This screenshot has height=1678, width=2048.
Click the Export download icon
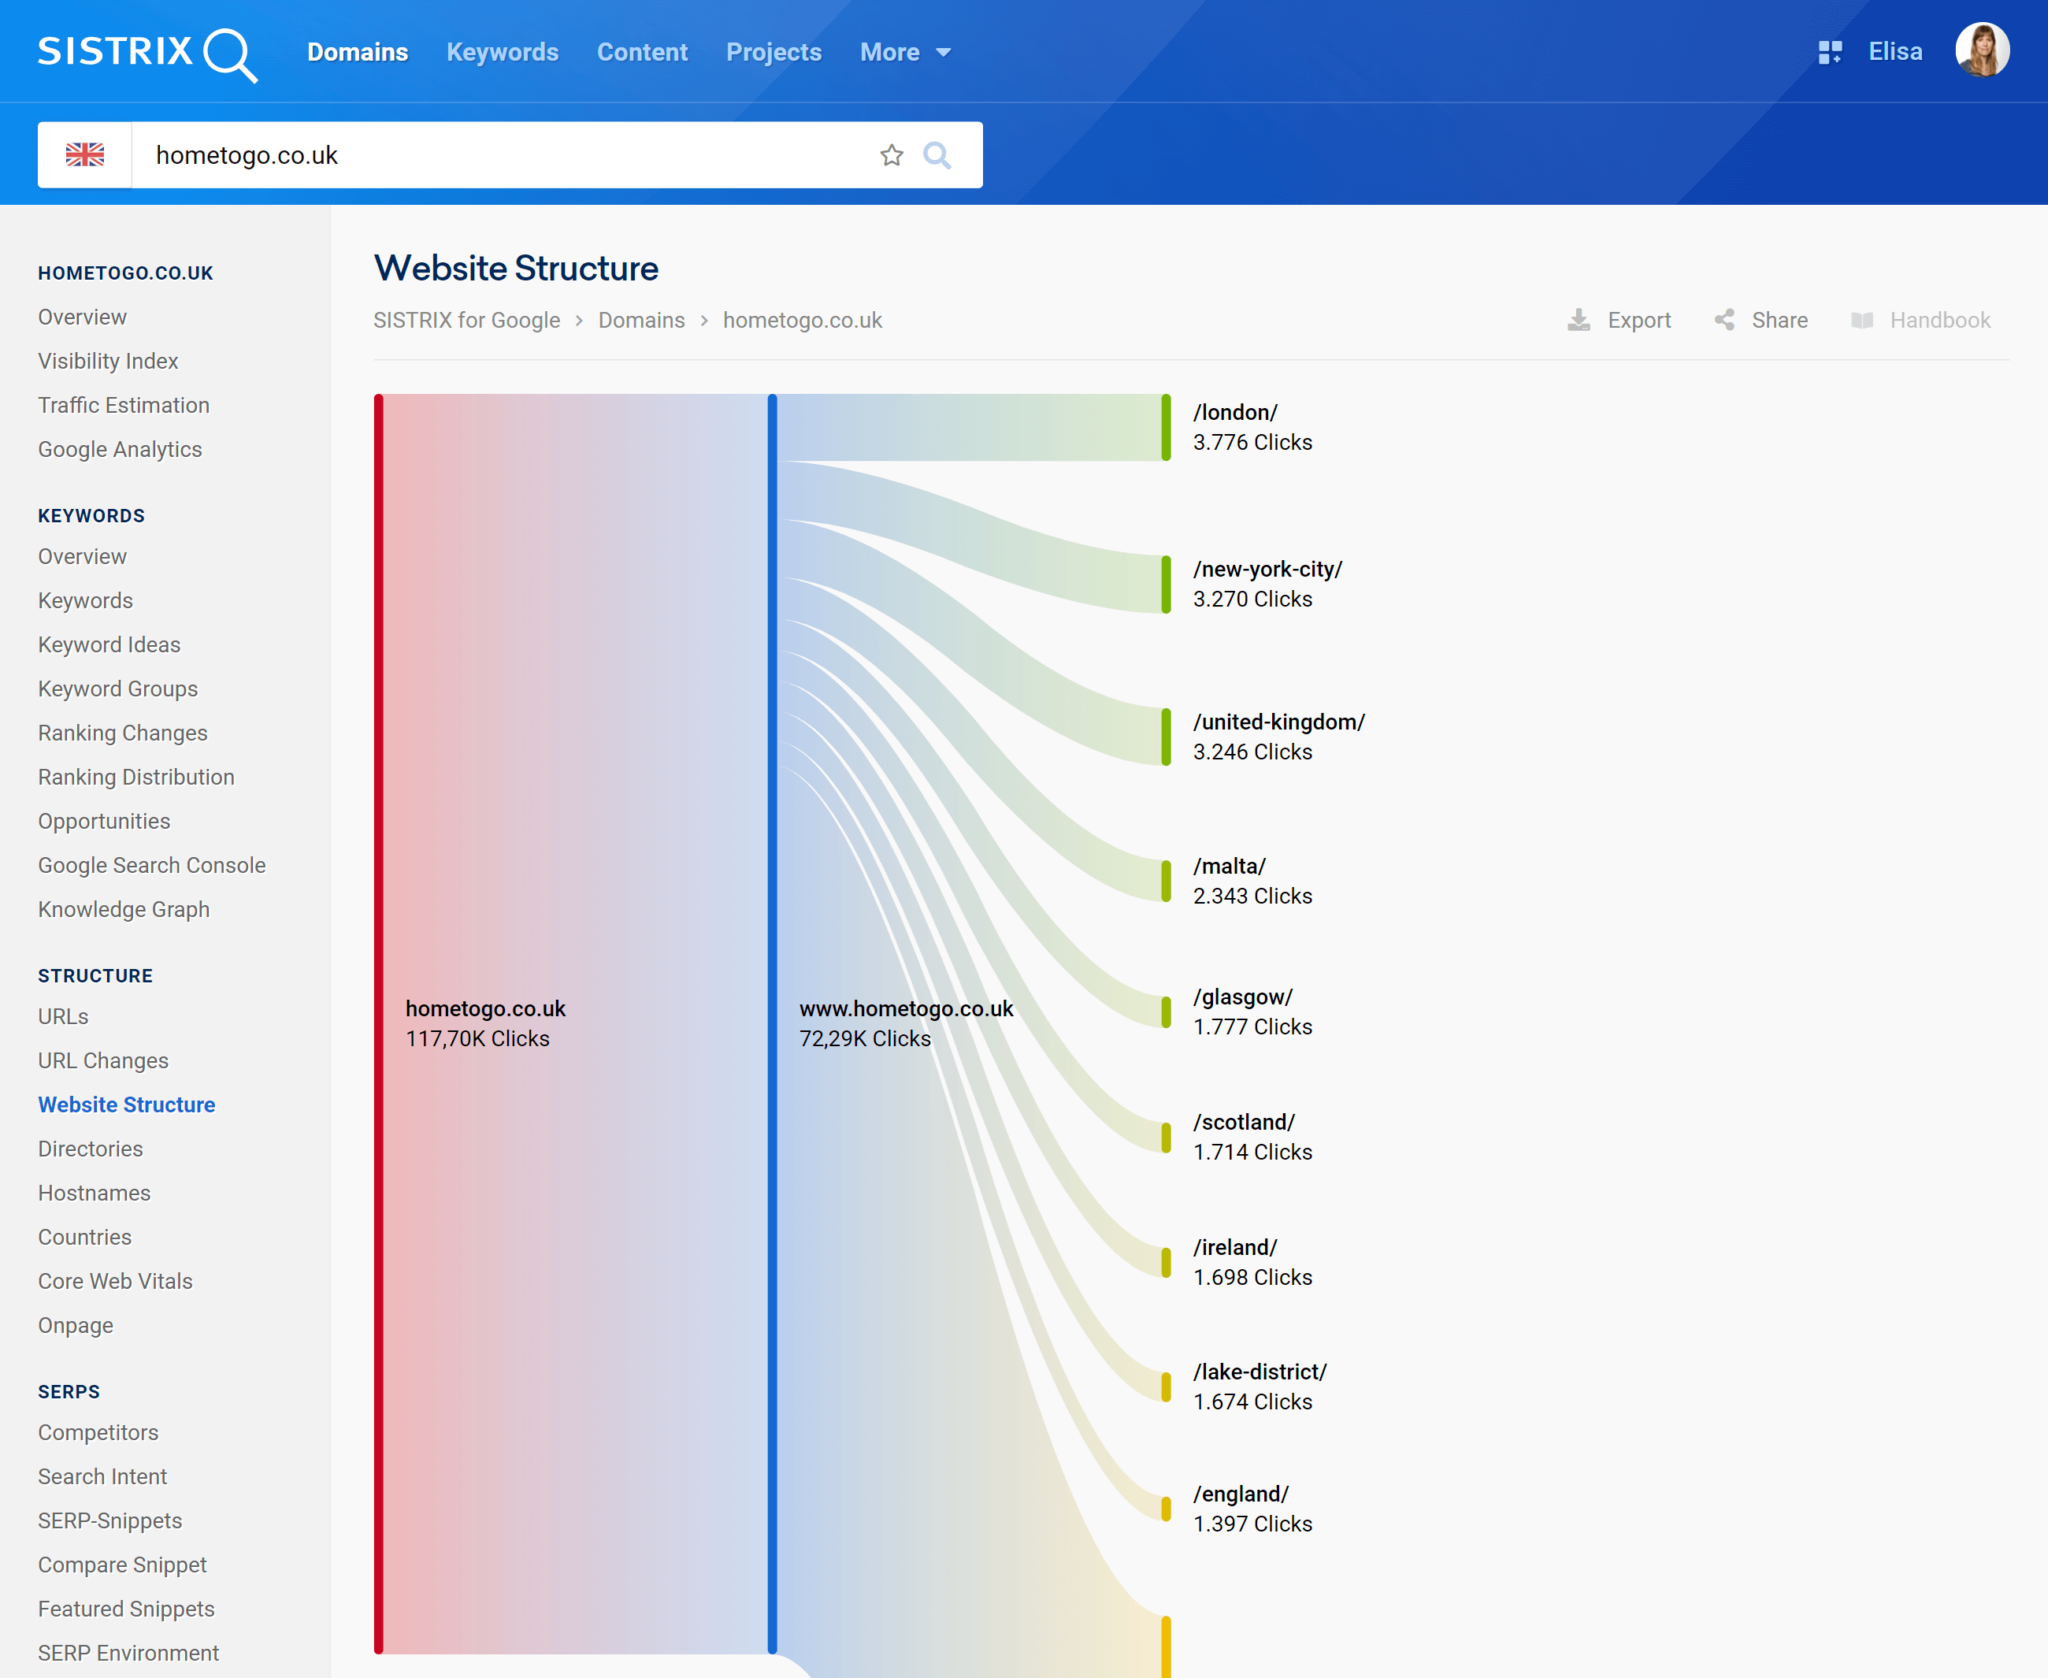click(1580, 320)
